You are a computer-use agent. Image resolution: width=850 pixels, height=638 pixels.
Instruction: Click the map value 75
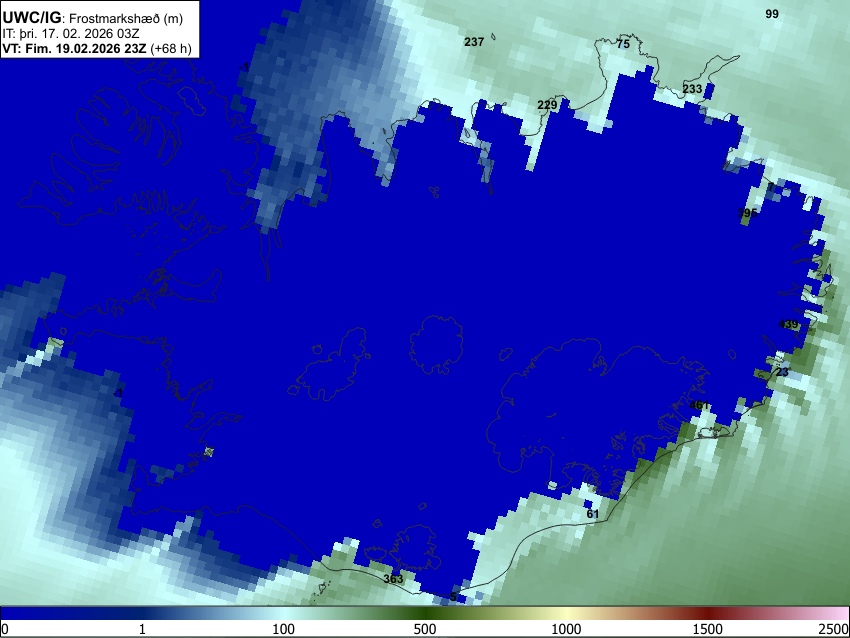[x=623, y=44]
